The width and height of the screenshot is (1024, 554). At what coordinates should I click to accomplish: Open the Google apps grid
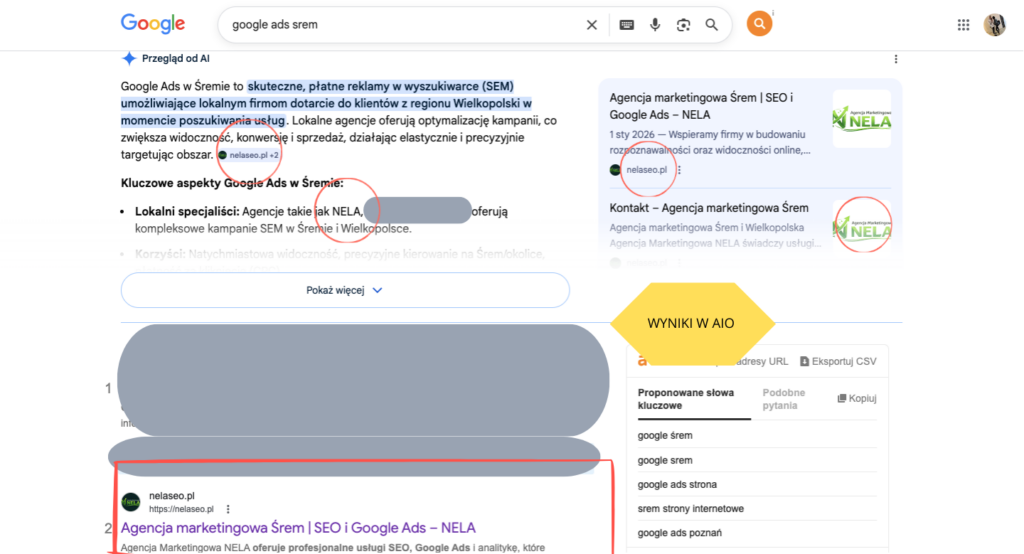(x=963, y=25)
